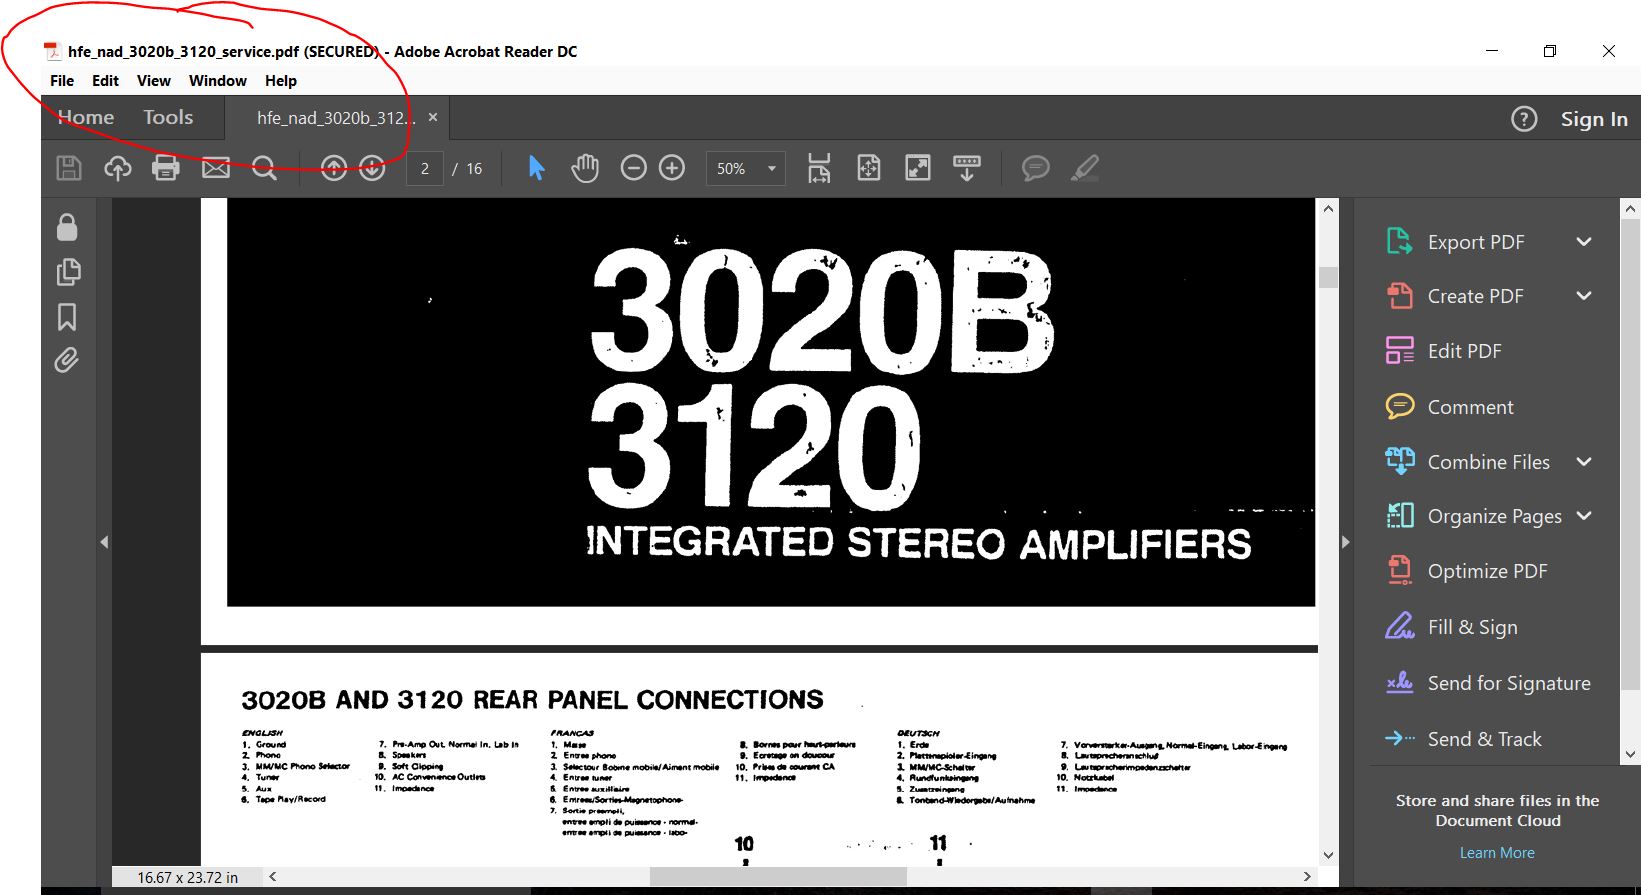Click Export PDF in tools pane
The height and width of the screenshot is (895, 1641).
tap(1476, 242)
